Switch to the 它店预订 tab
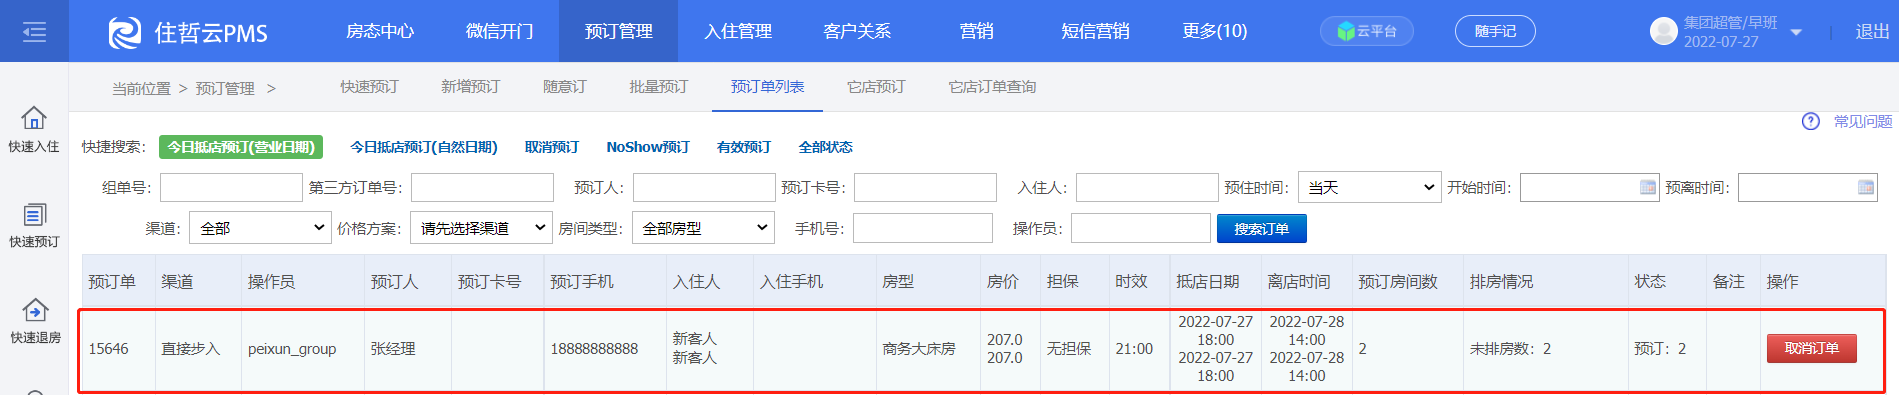The height and width of the screenshot is (395, 1899). coord(876,87)
